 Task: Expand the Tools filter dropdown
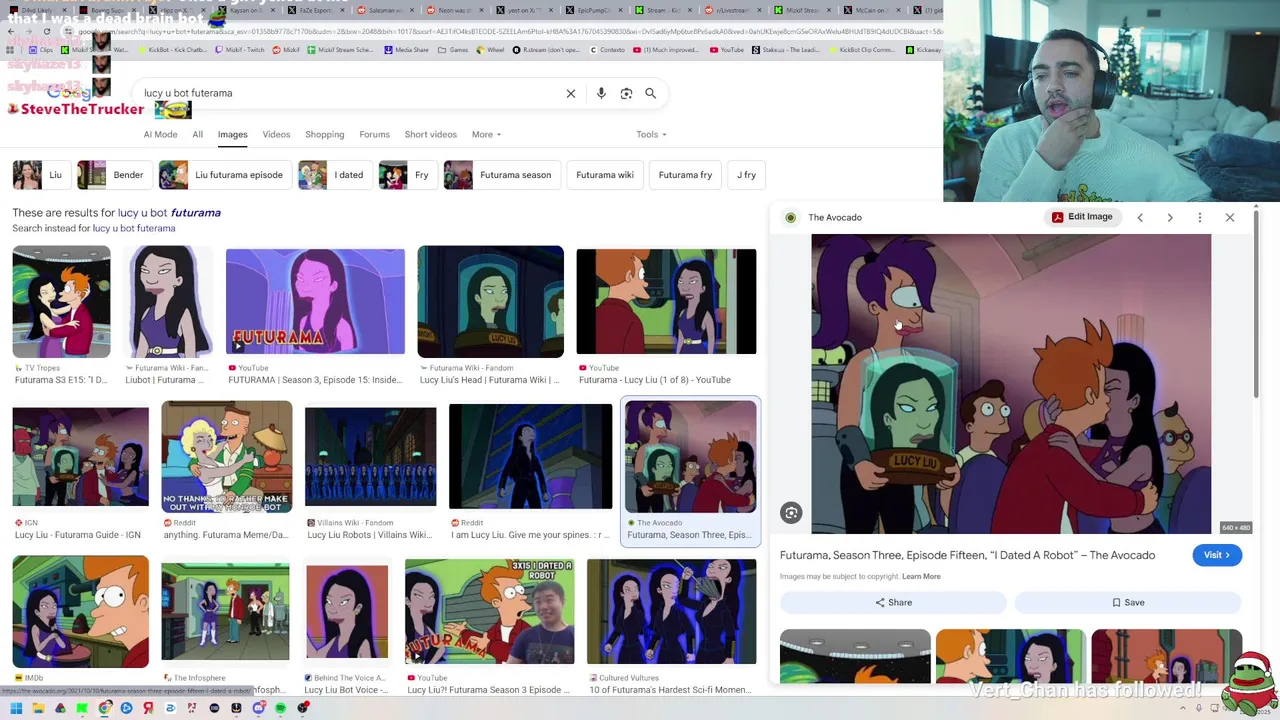pos(651,134)
